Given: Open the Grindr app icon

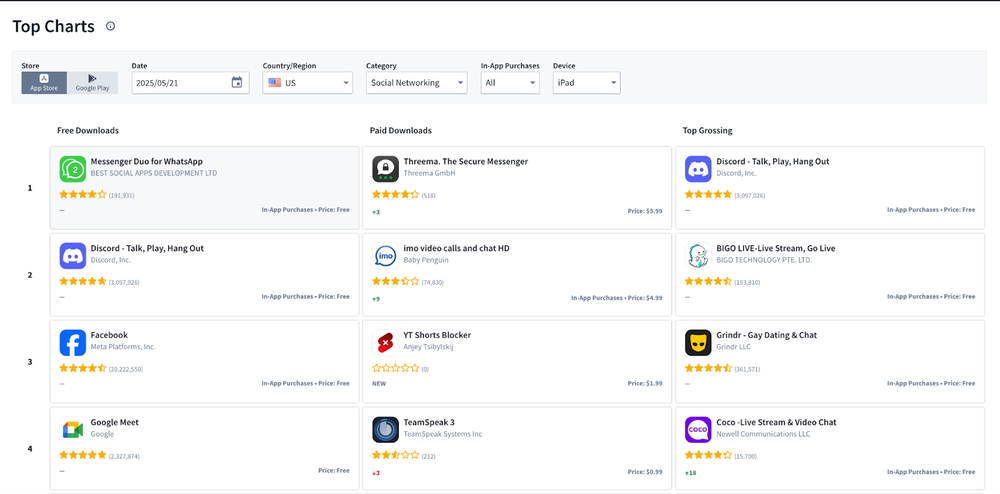Looking at the screenshot, I should click(x=698, y=343).
